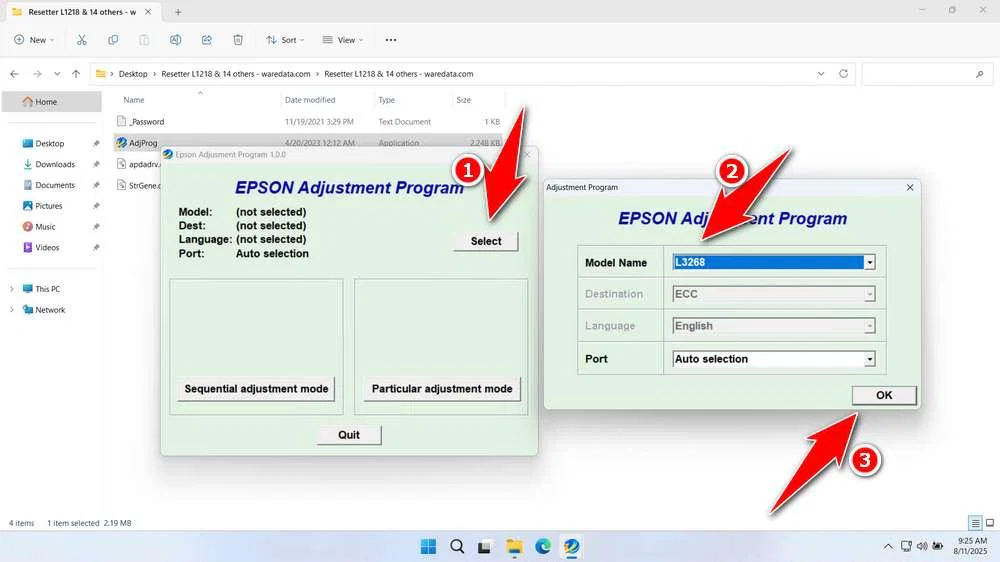Open File Explorer from taskbar
Screen dimensions: 1000x562
[x=514, y=546]
